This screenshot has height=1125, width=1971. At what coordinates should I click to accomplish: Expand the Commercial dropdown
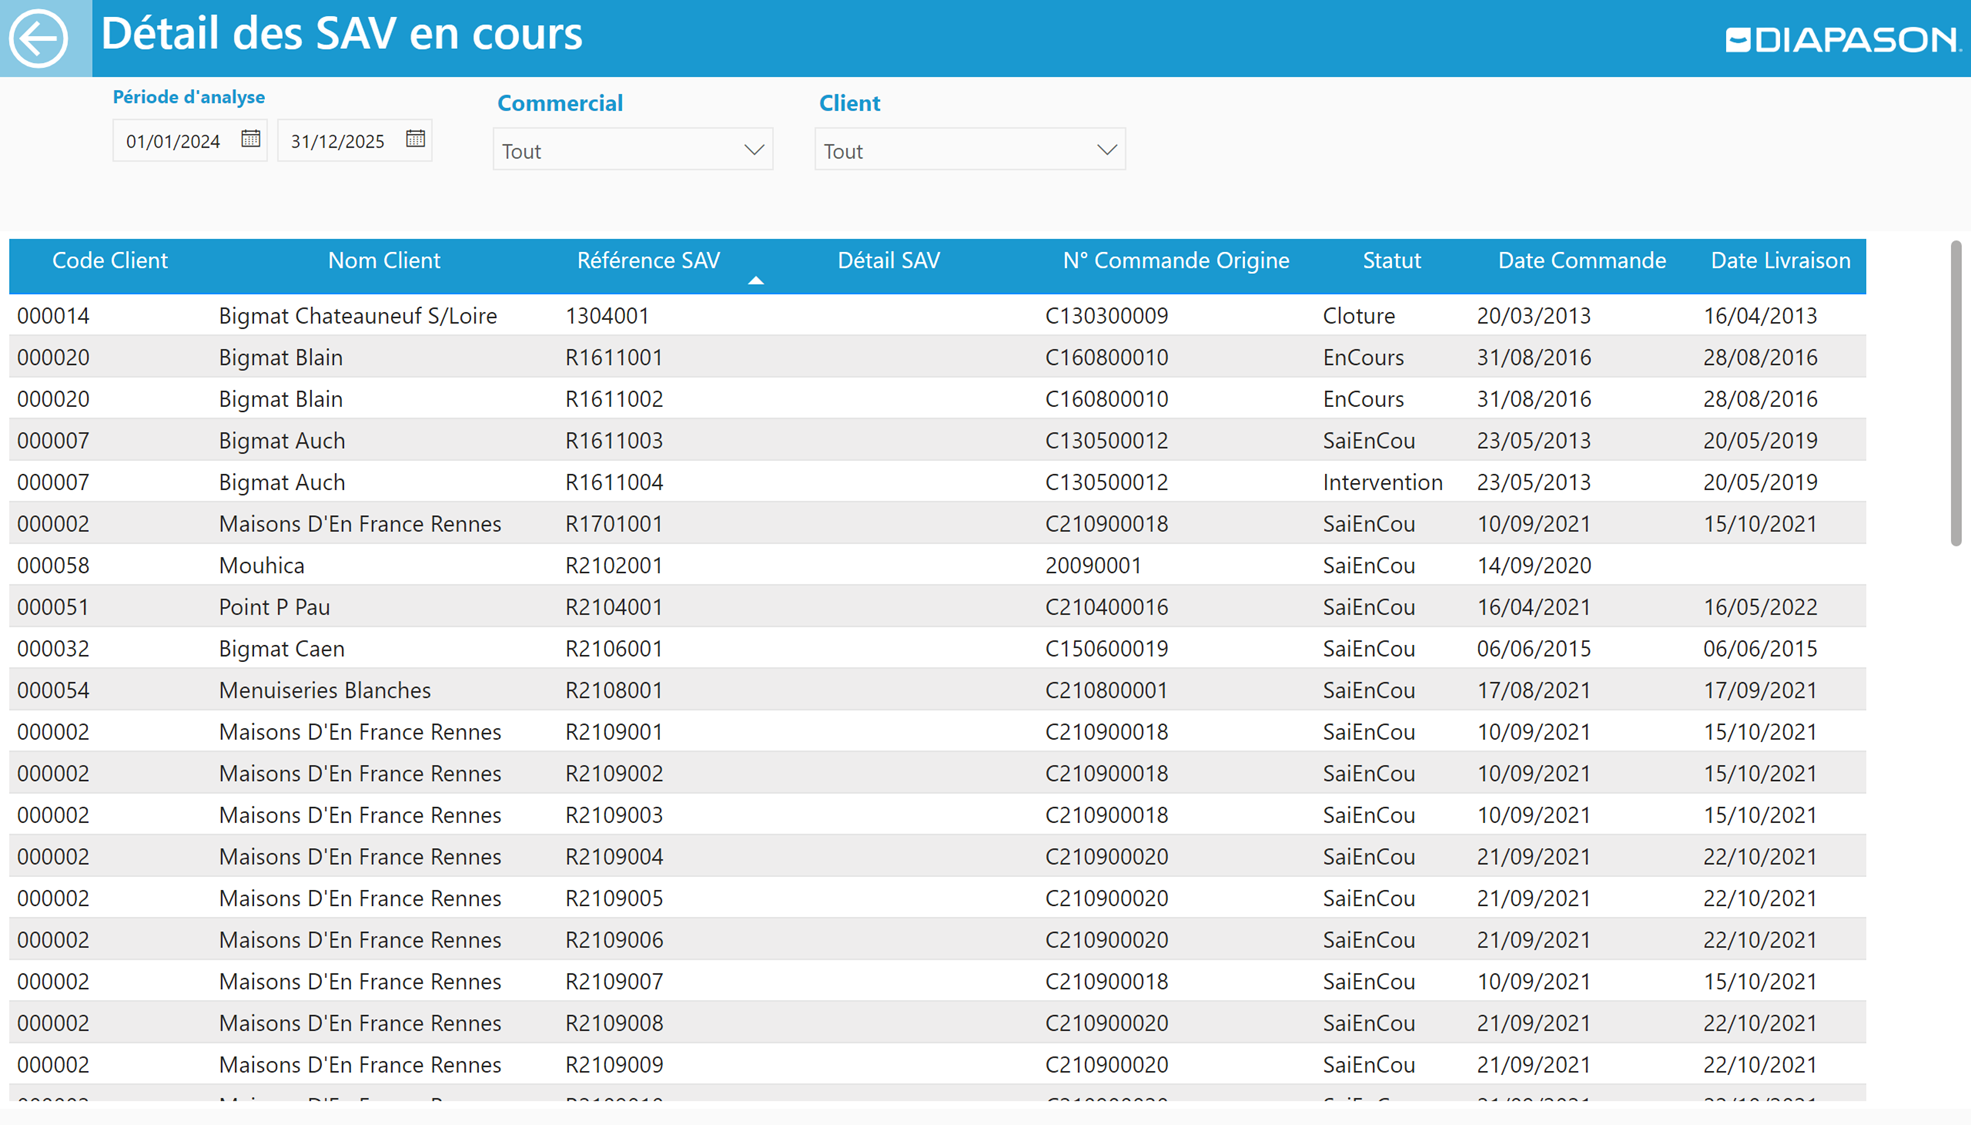click(x=753, y=150)
